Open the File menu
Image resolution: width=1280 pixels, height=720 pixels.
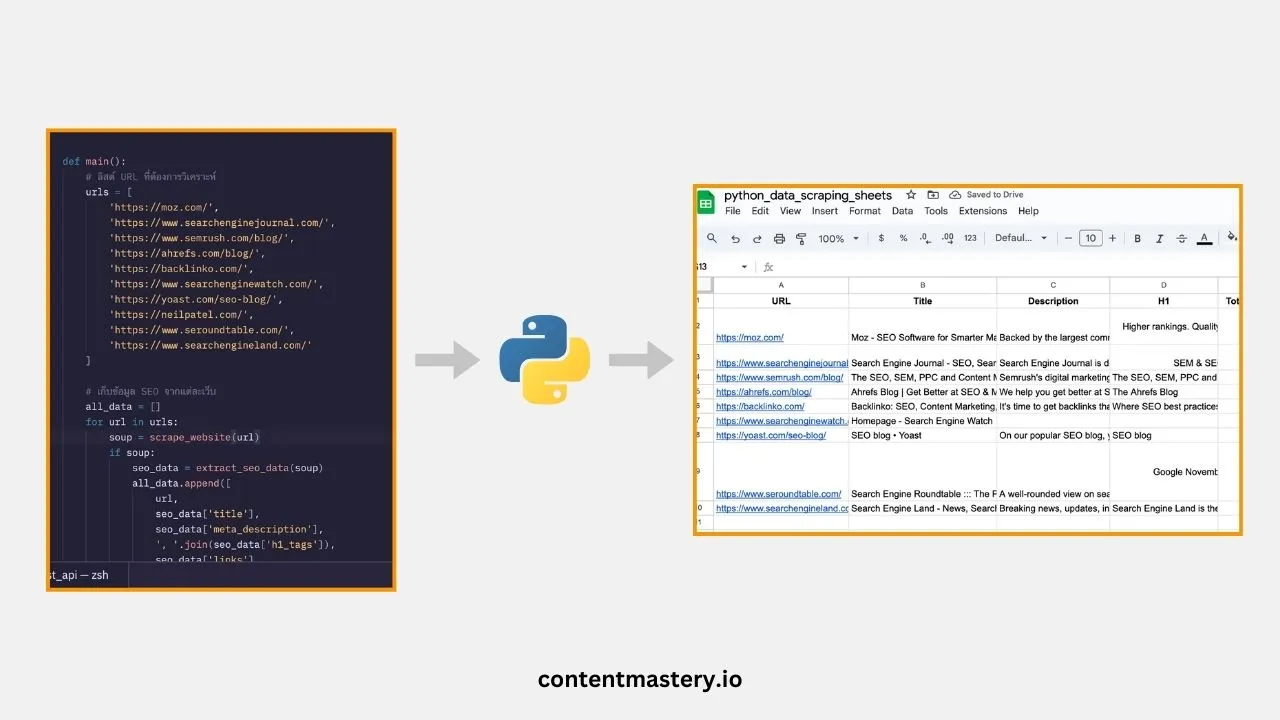[733, 211]
